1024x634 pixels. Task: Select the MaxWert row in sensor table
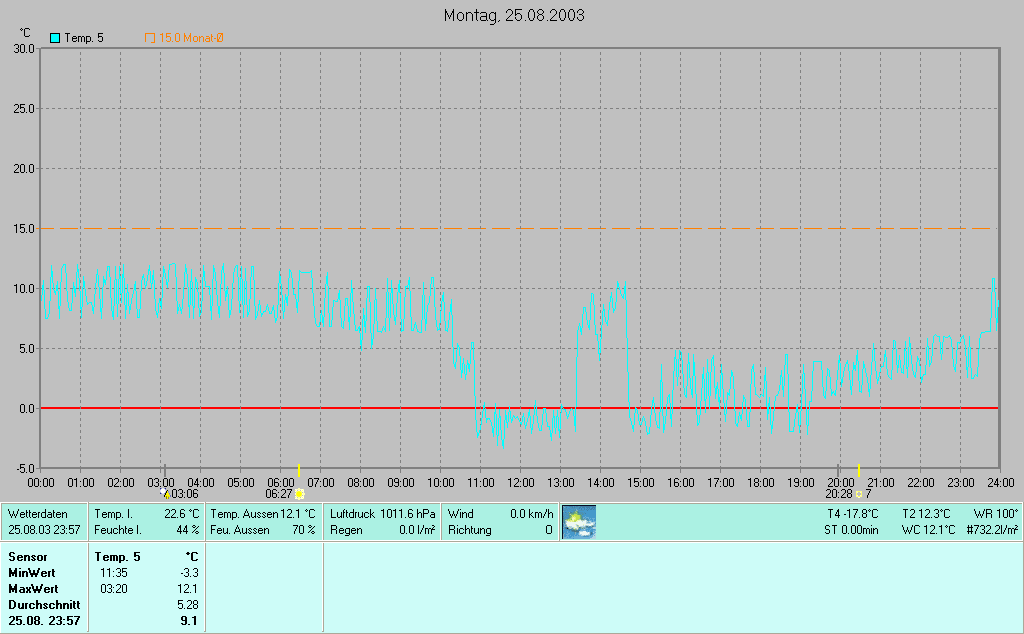click(x=100, y=588)
